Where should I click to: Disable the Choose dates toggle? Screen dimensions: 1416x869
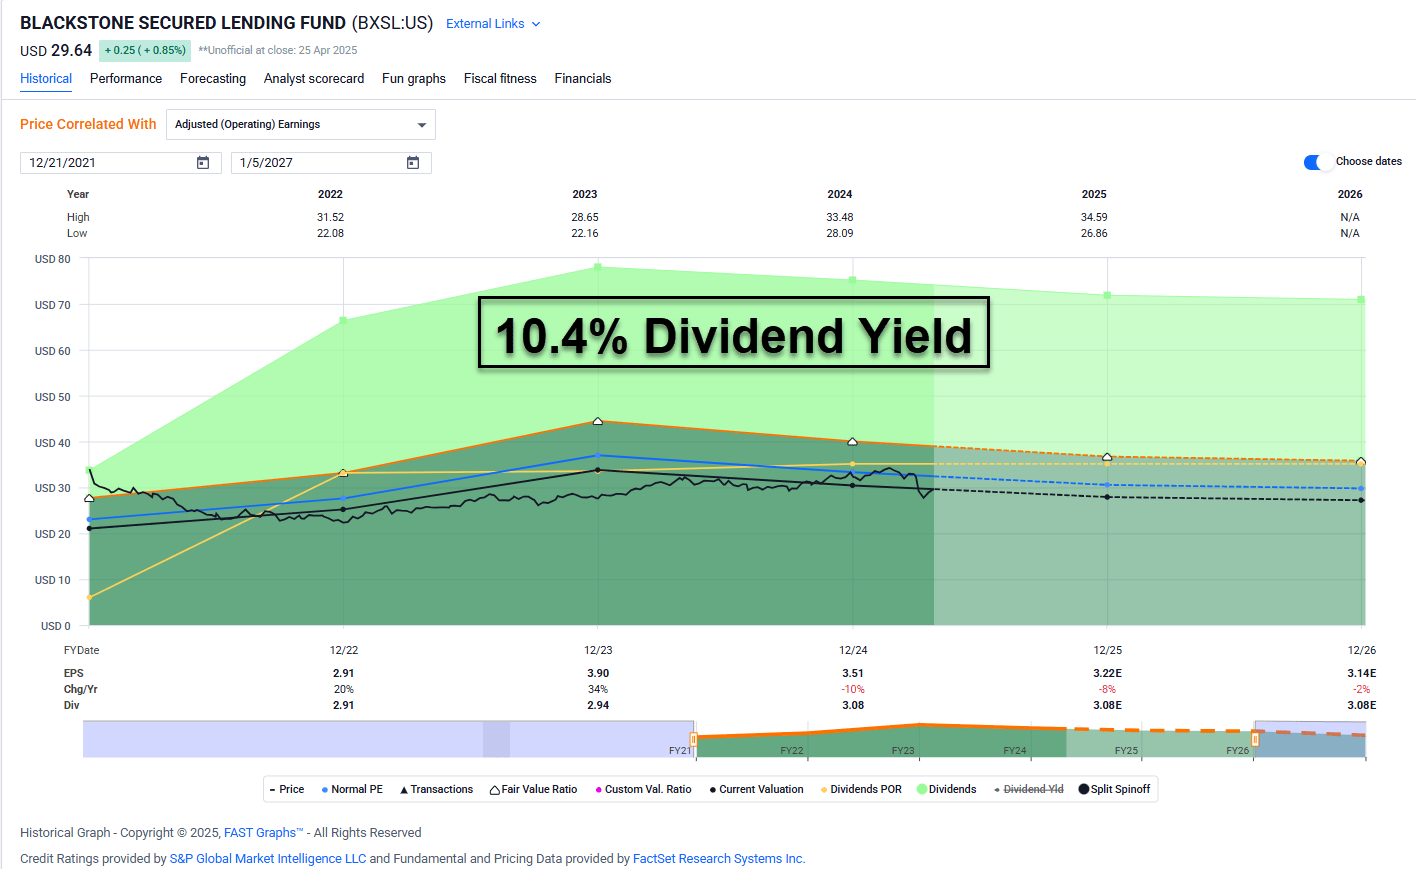1316,160
